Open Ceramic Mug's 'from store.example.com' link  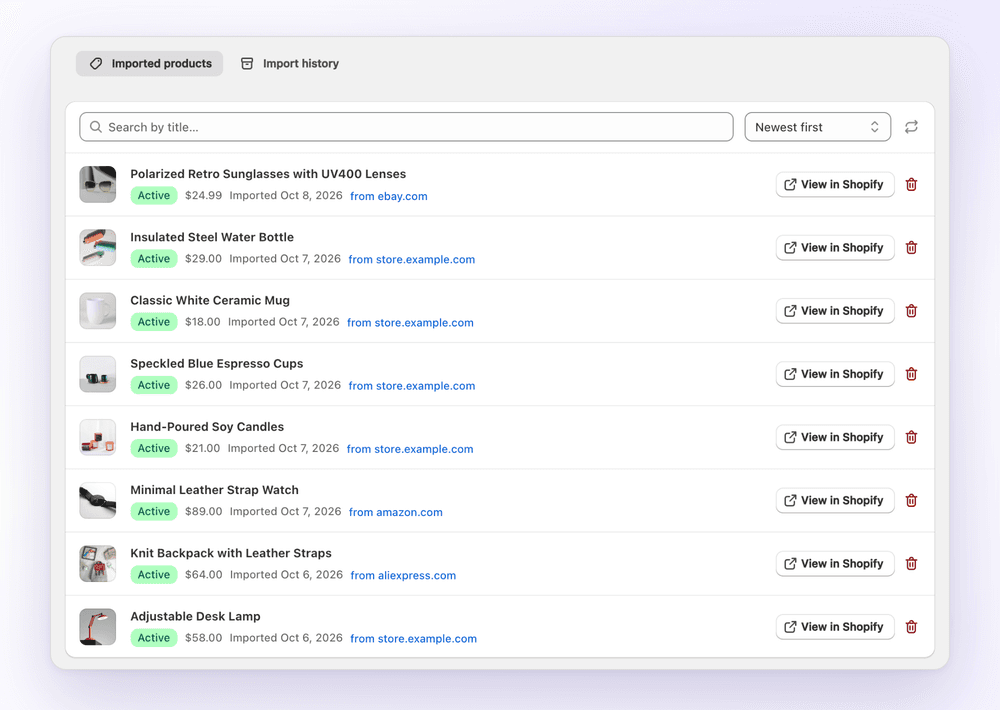pos(410,322)
